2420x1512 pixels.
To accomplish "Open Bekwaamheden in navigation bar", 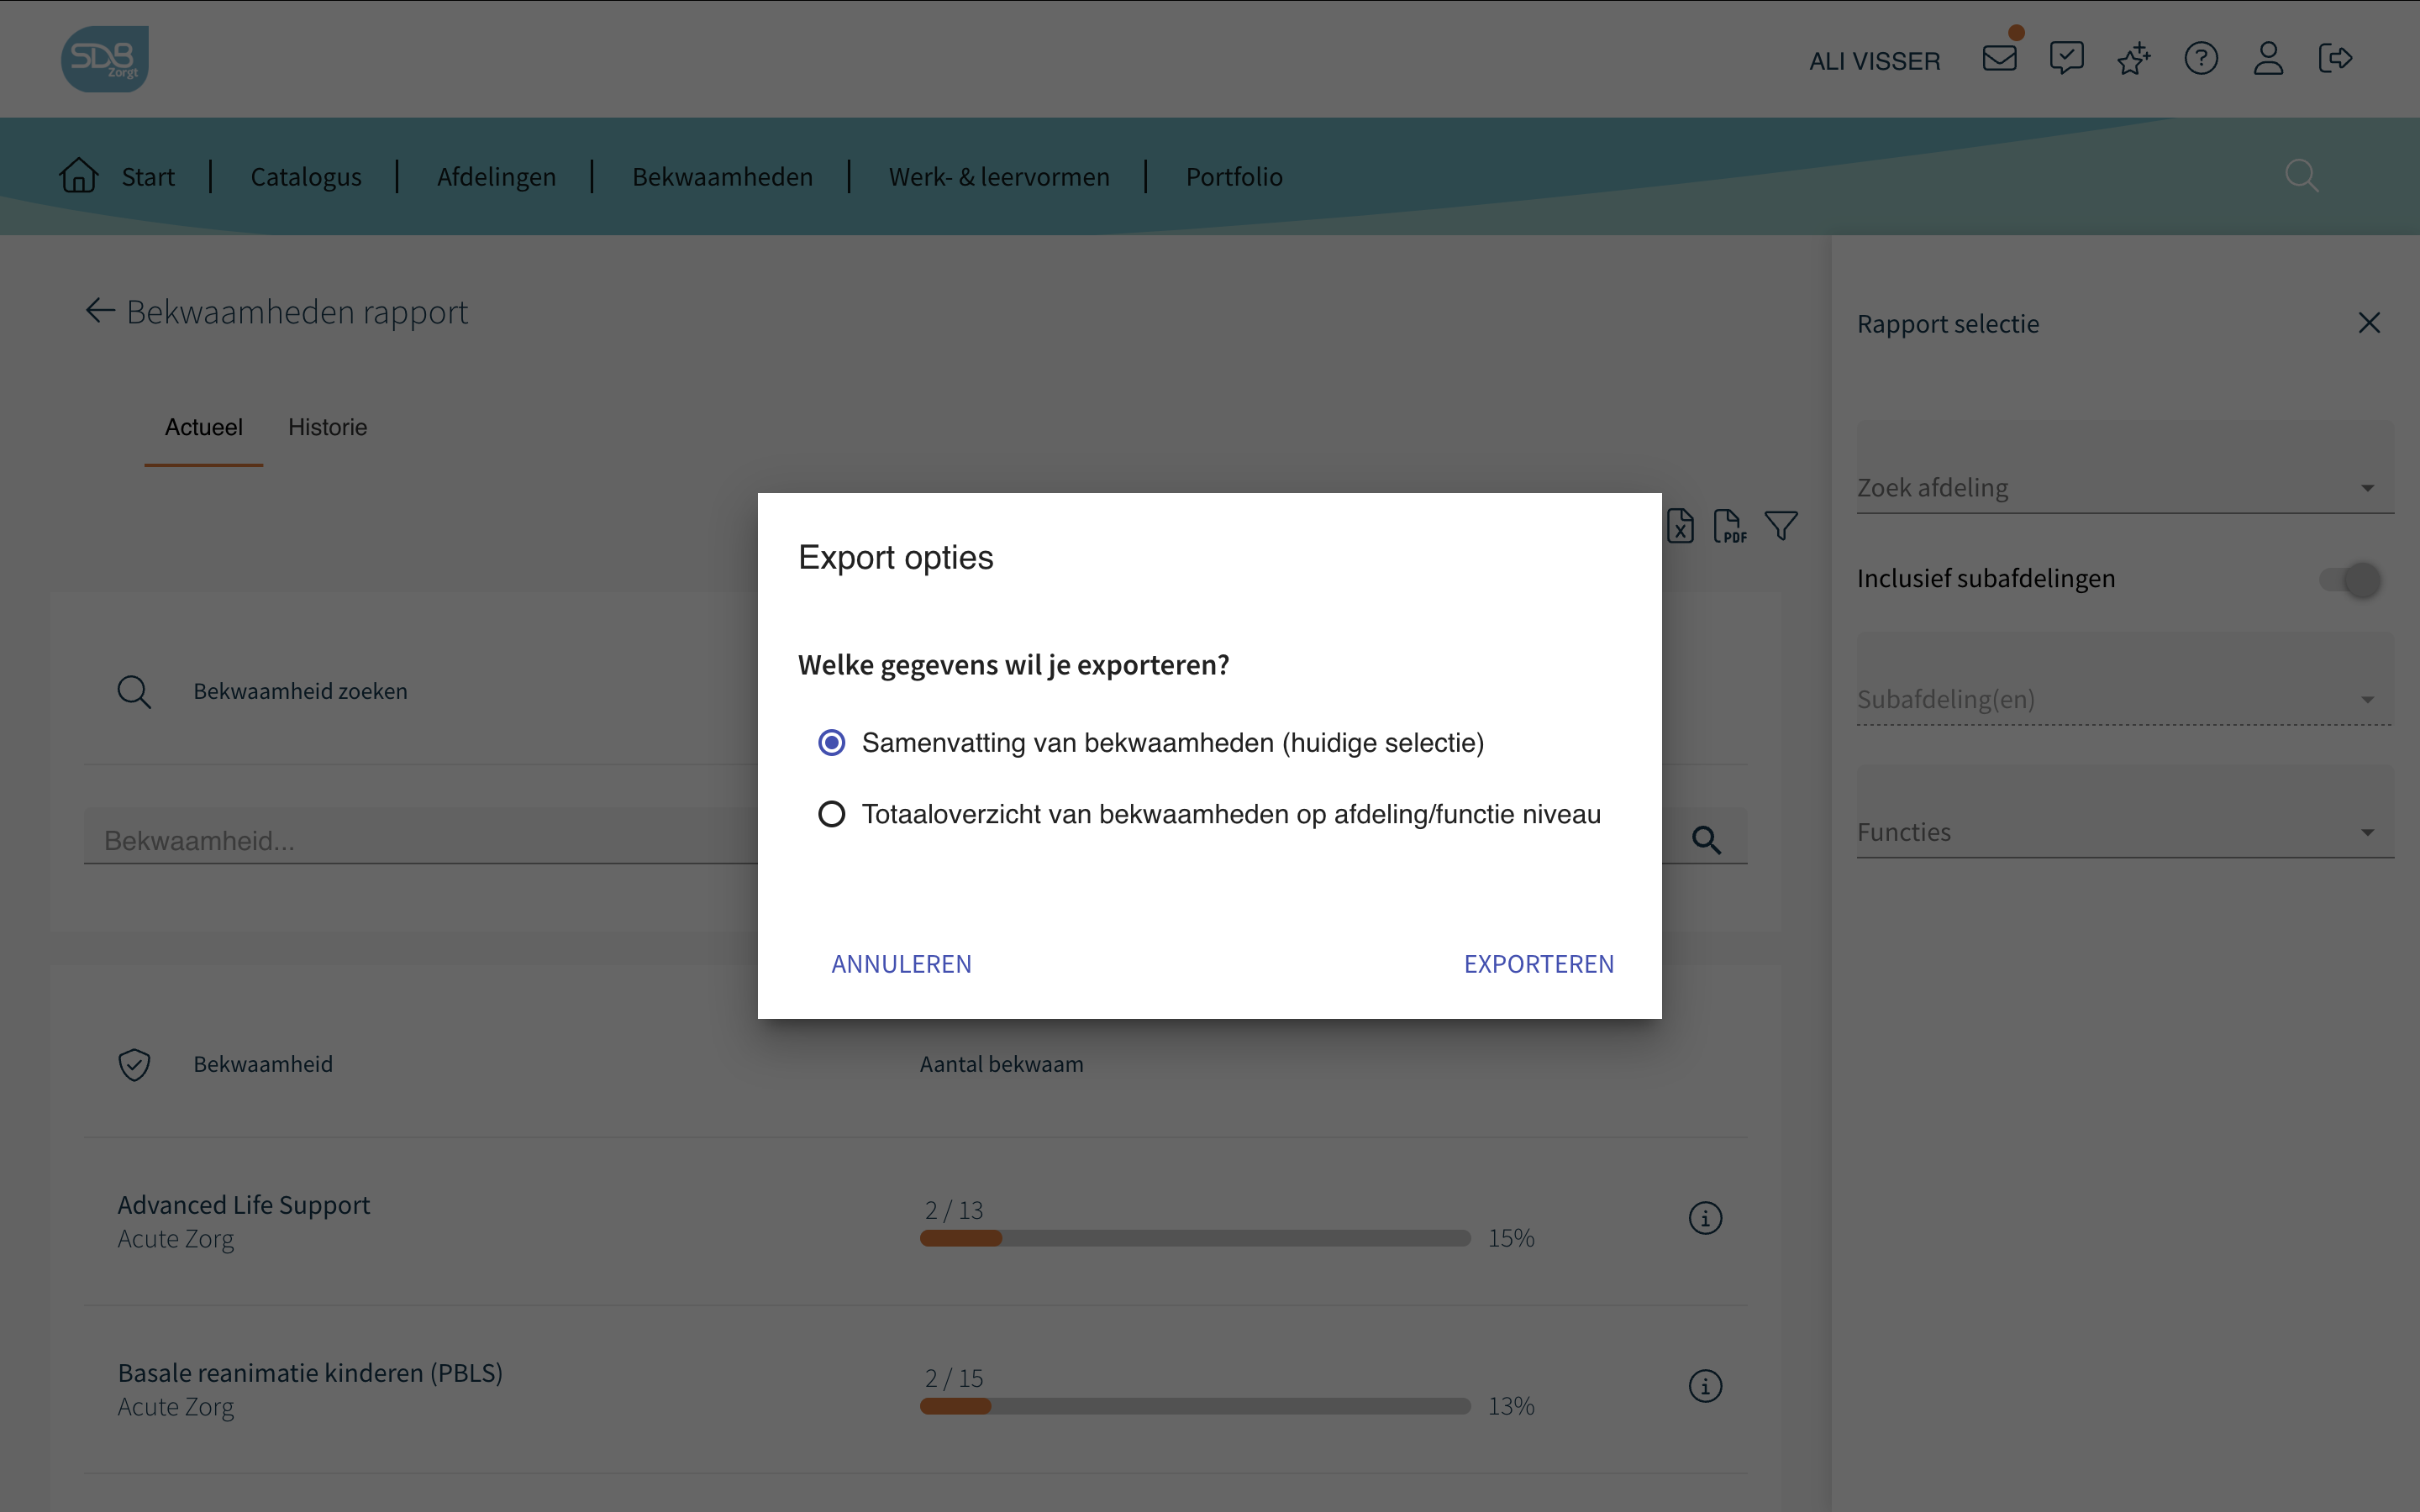I will (722, 177).
